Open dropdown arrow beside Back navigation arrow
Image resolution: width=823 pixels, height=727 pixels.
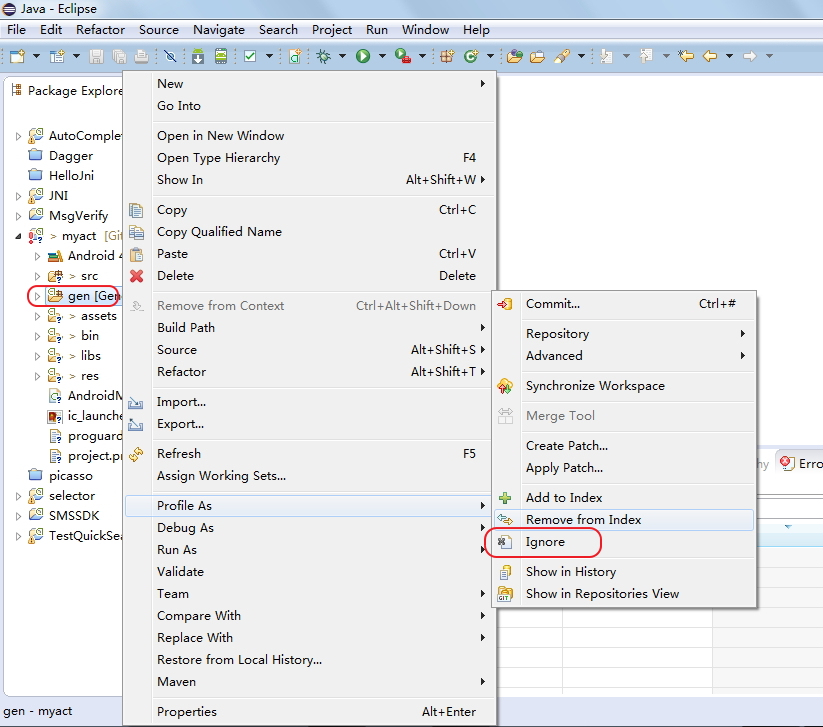point(729,56)
